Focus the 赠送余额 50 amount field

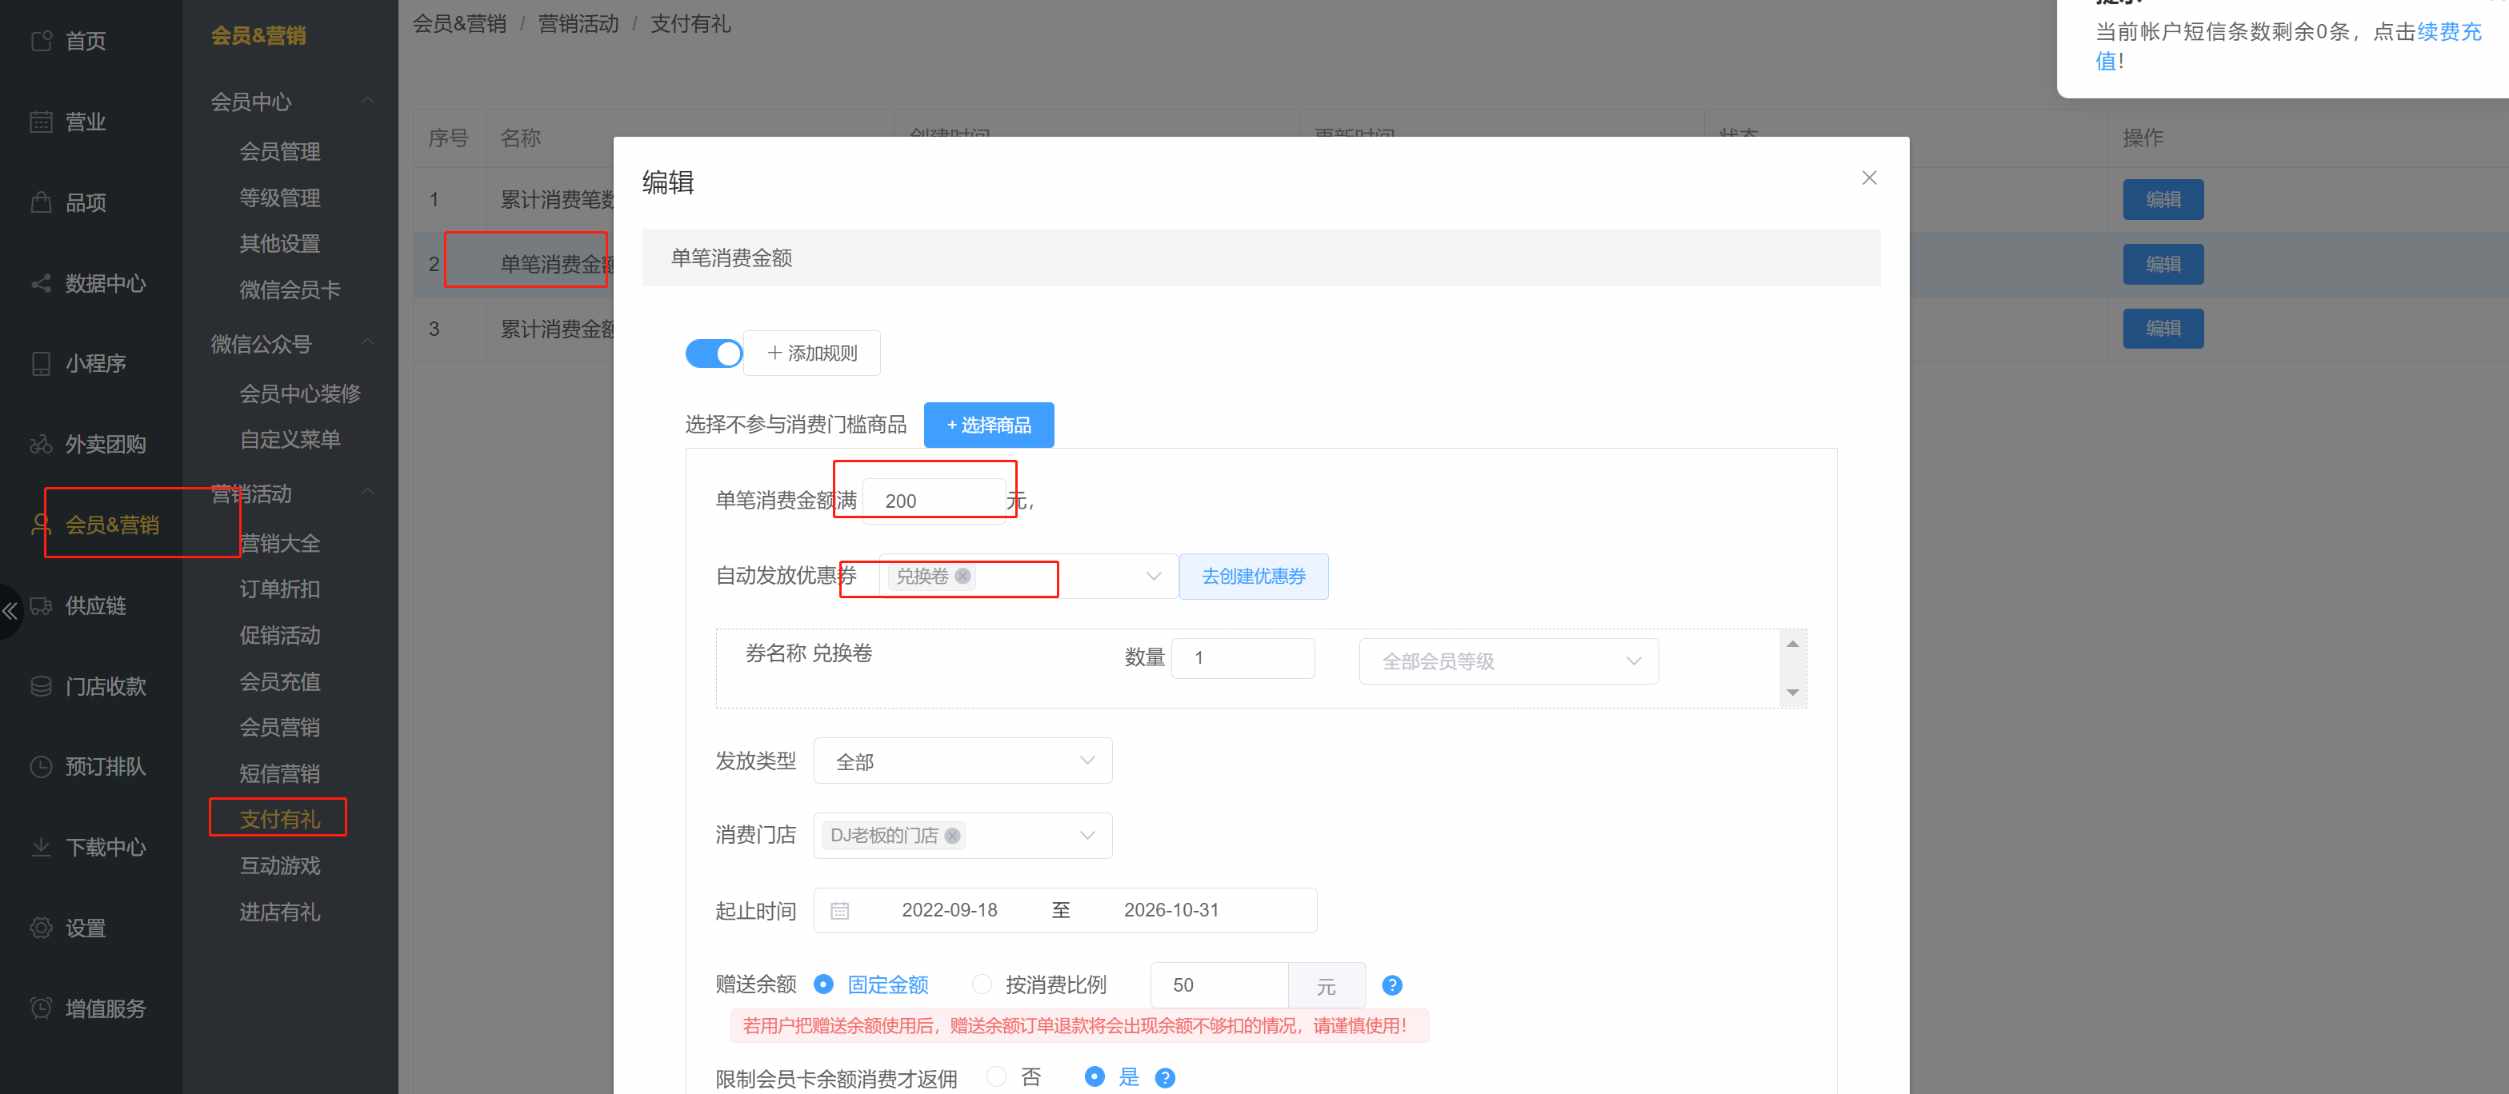pyautogui.click(x=1219, y=985)
